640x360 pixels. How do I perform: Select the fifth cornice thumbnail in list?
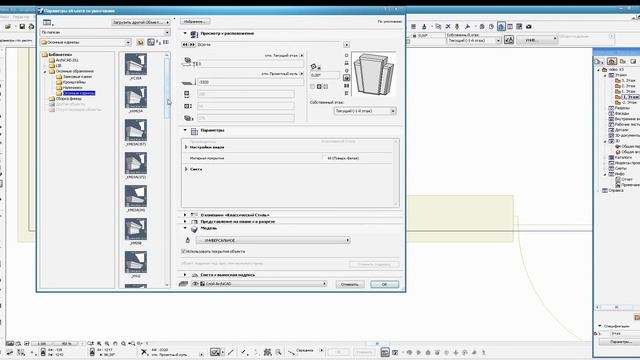coord(136,196)
